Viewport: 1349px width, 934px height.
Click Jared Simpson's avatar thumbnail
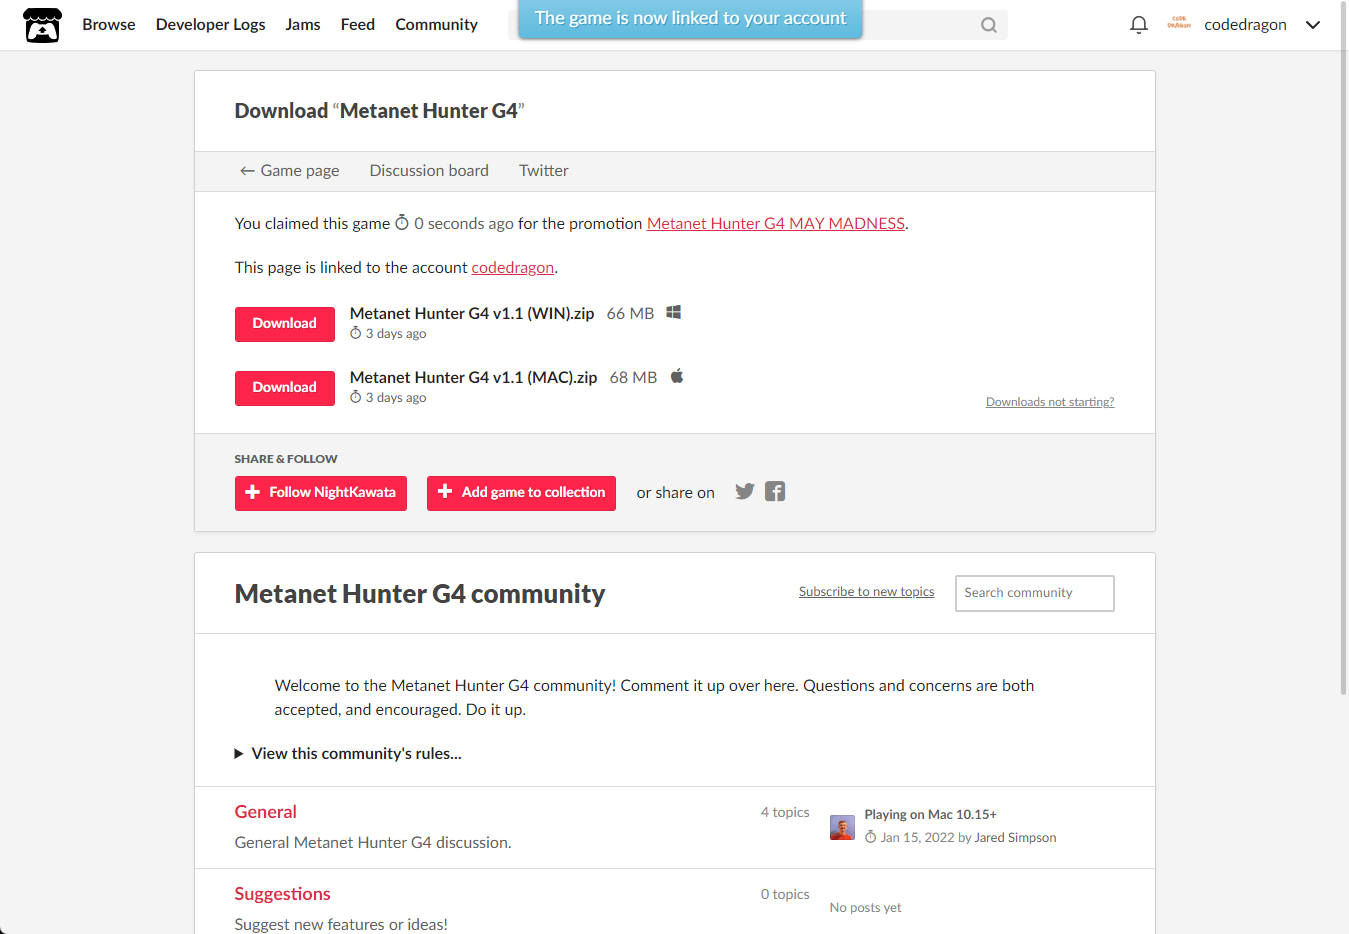pos(843,827)
